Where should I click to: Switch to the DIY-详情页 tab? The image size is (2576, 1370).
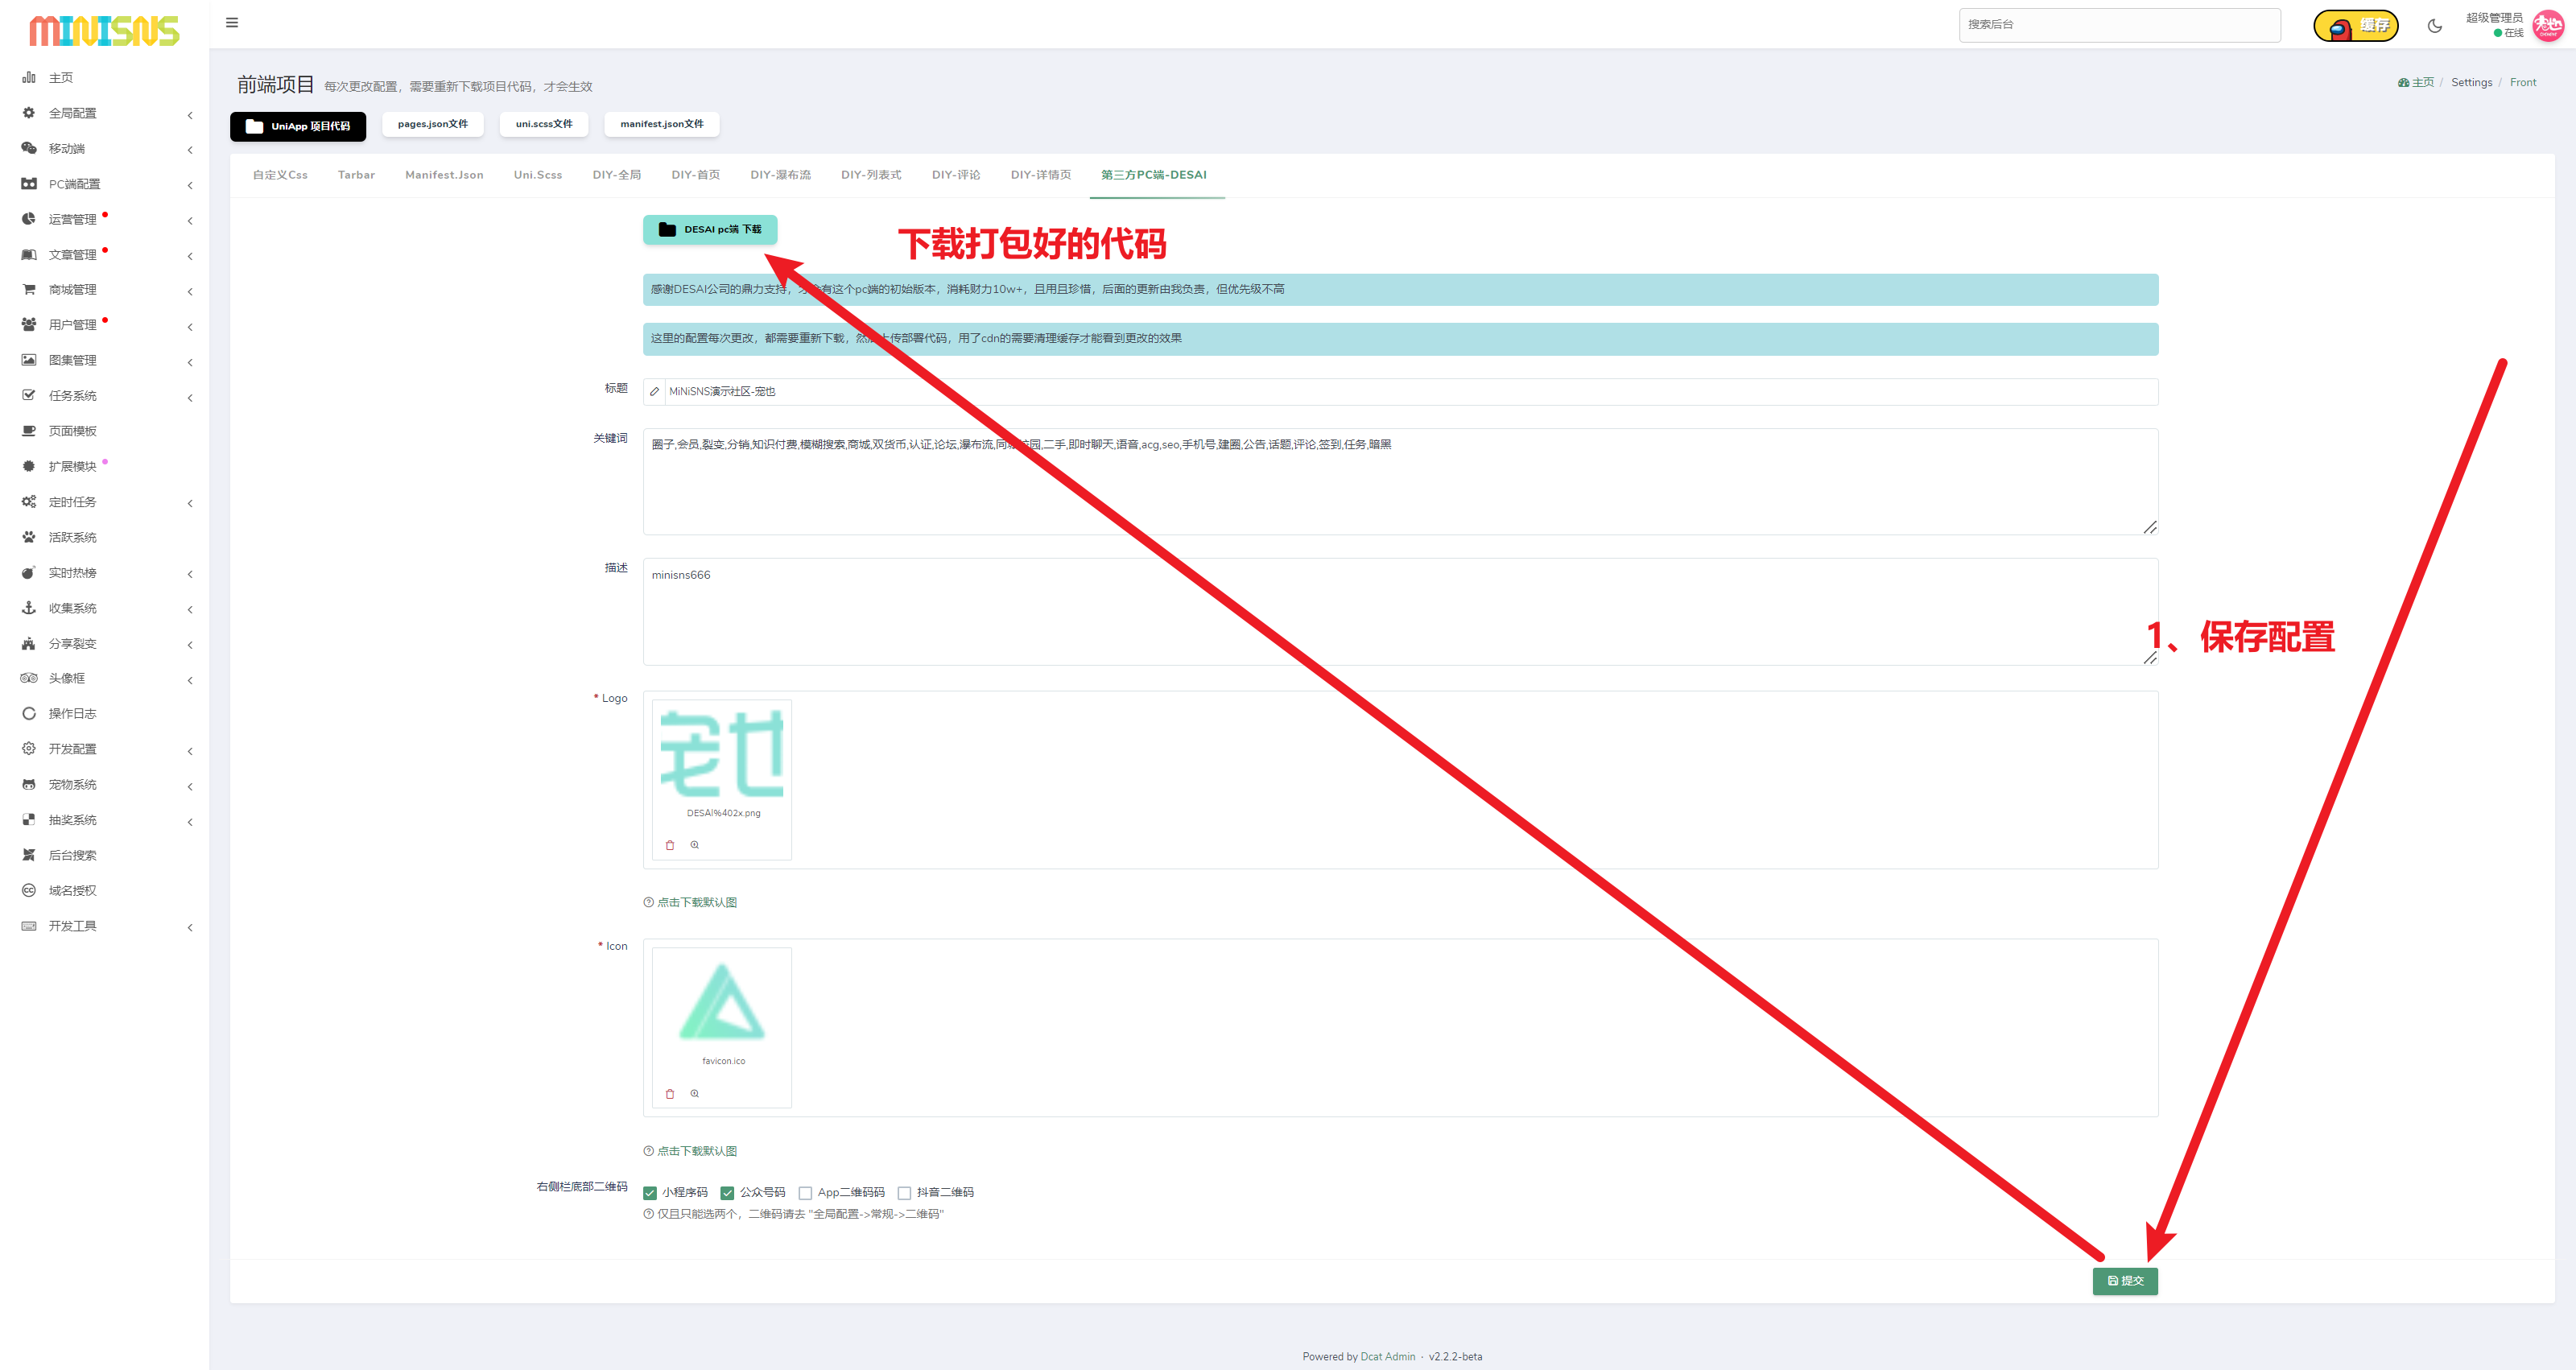1041,175
